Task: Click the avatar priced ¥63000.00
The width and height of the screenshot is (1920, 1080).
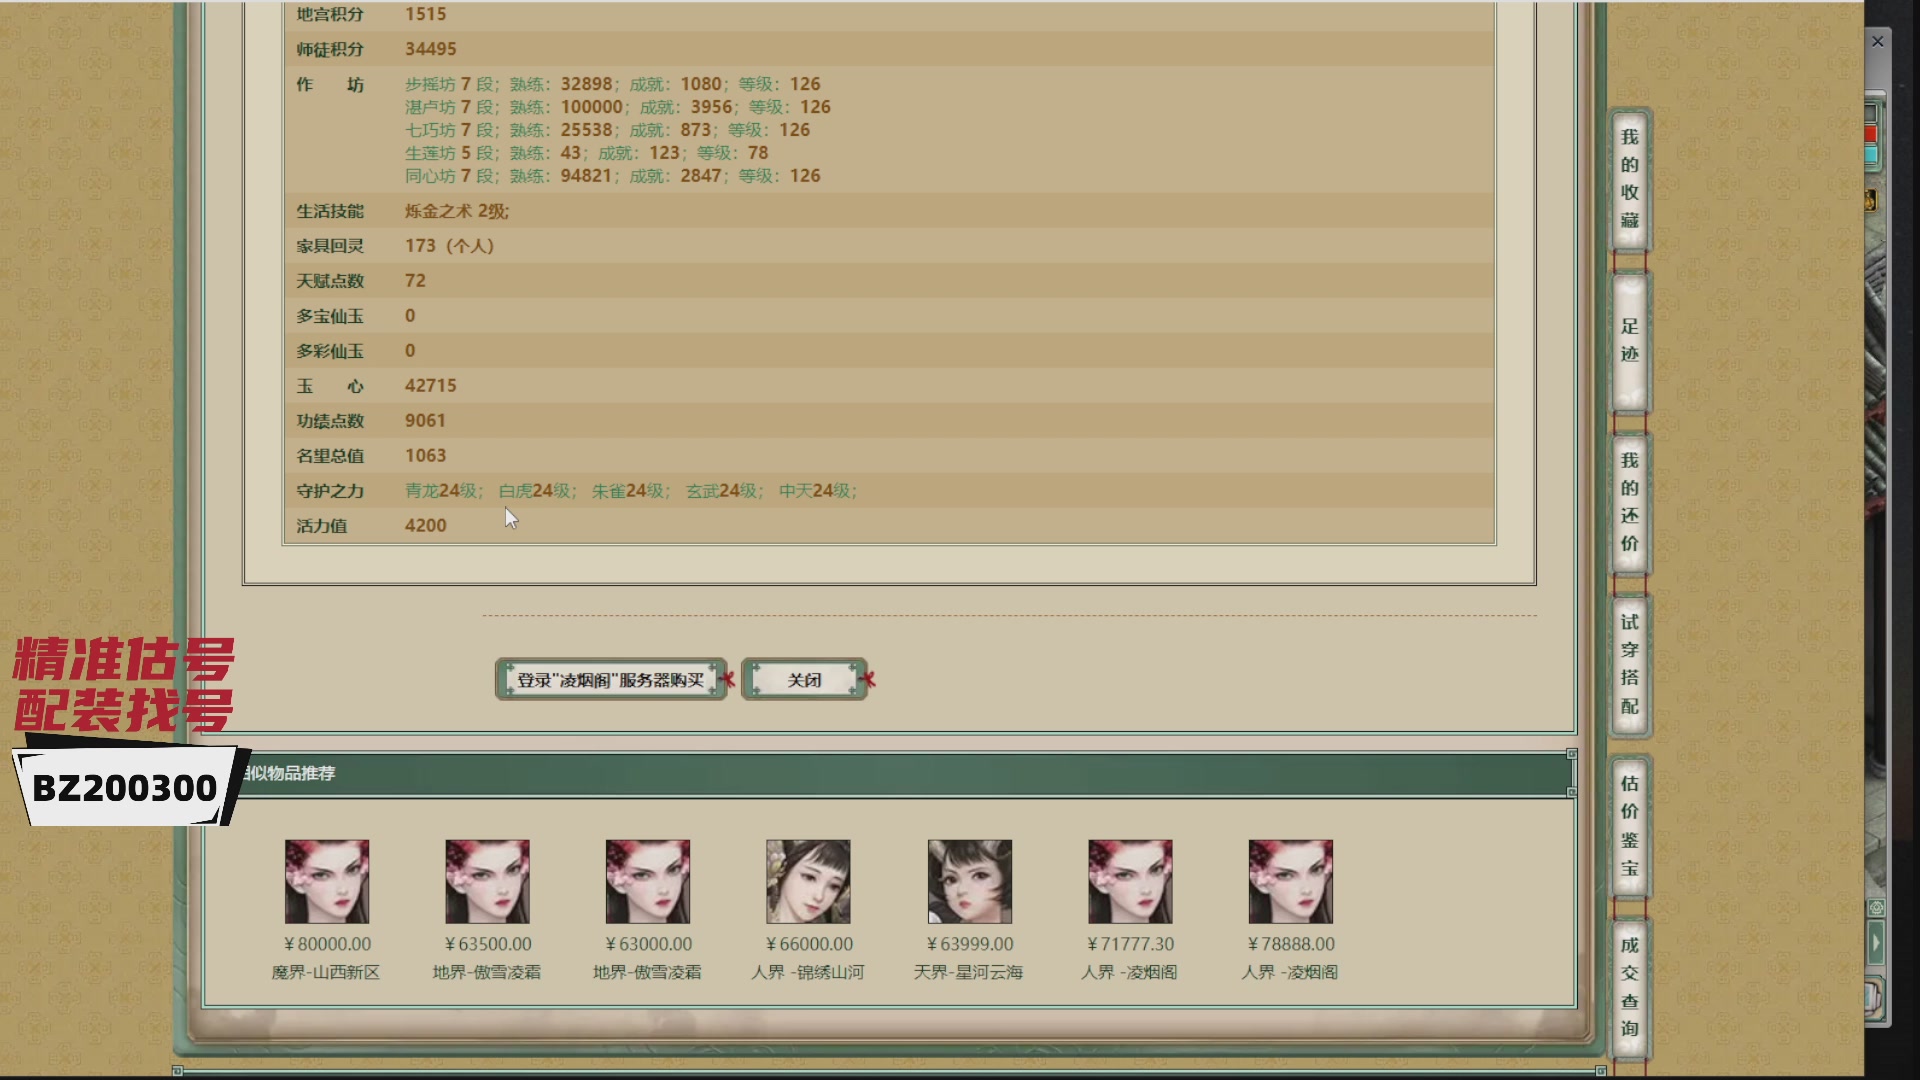Action: [647, 881]
